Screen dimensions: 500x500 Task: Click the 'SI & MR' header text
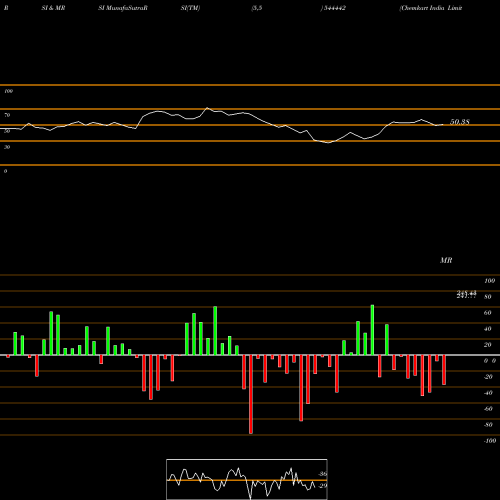53,8
